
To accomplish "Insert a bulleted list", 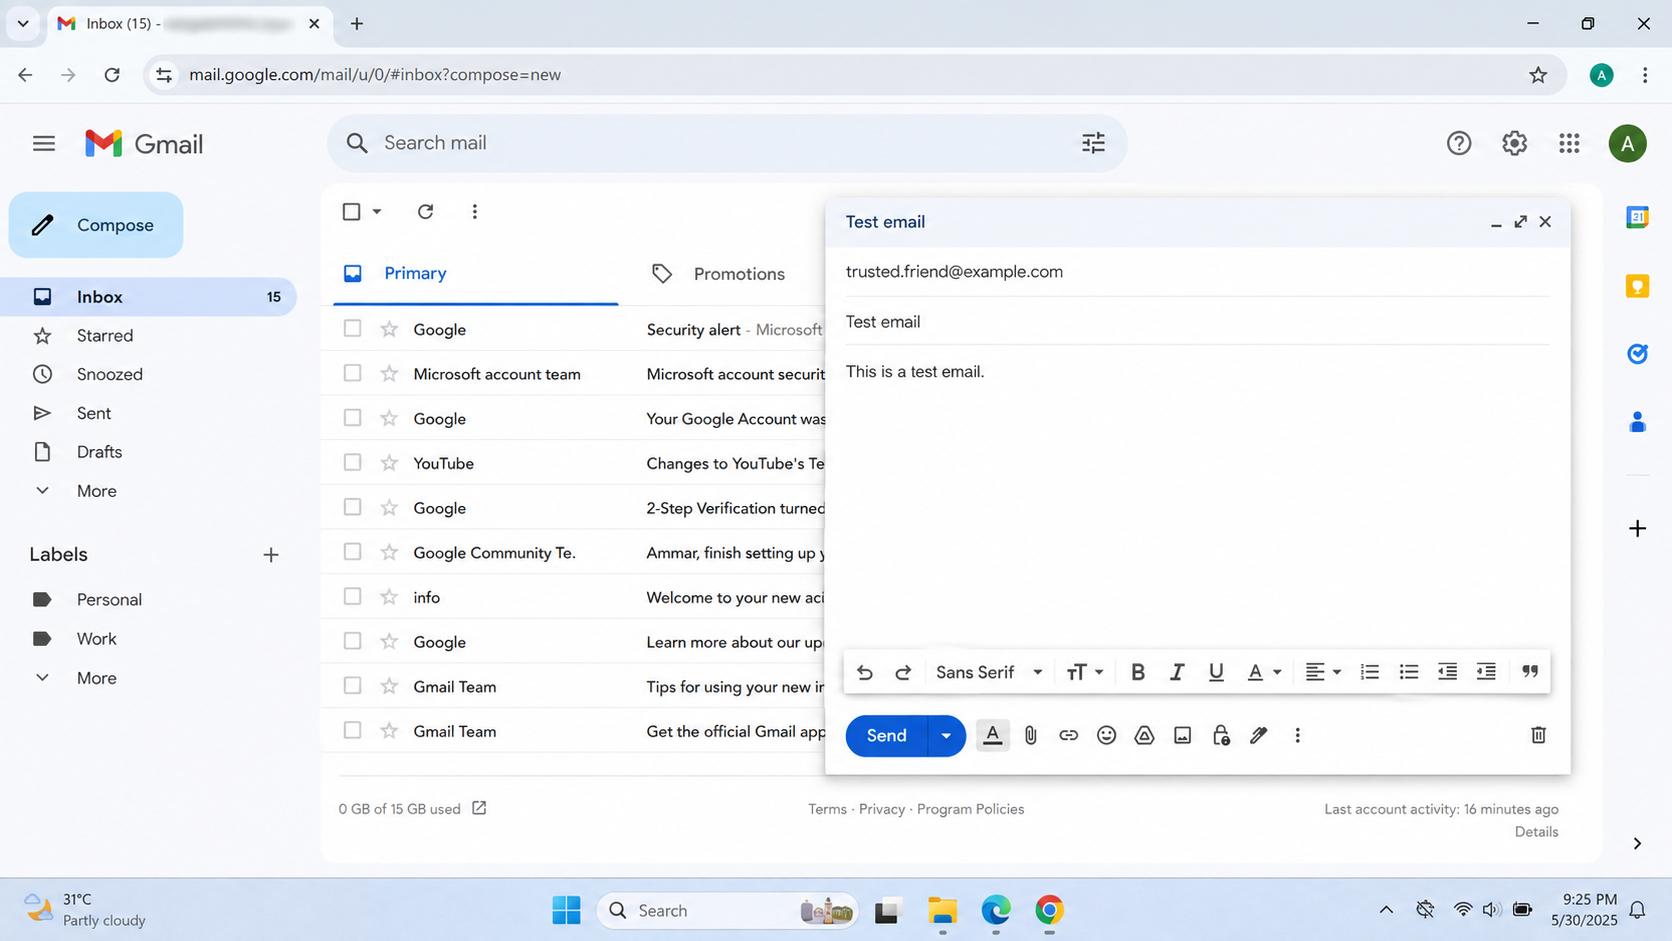I will point(1409,672).
